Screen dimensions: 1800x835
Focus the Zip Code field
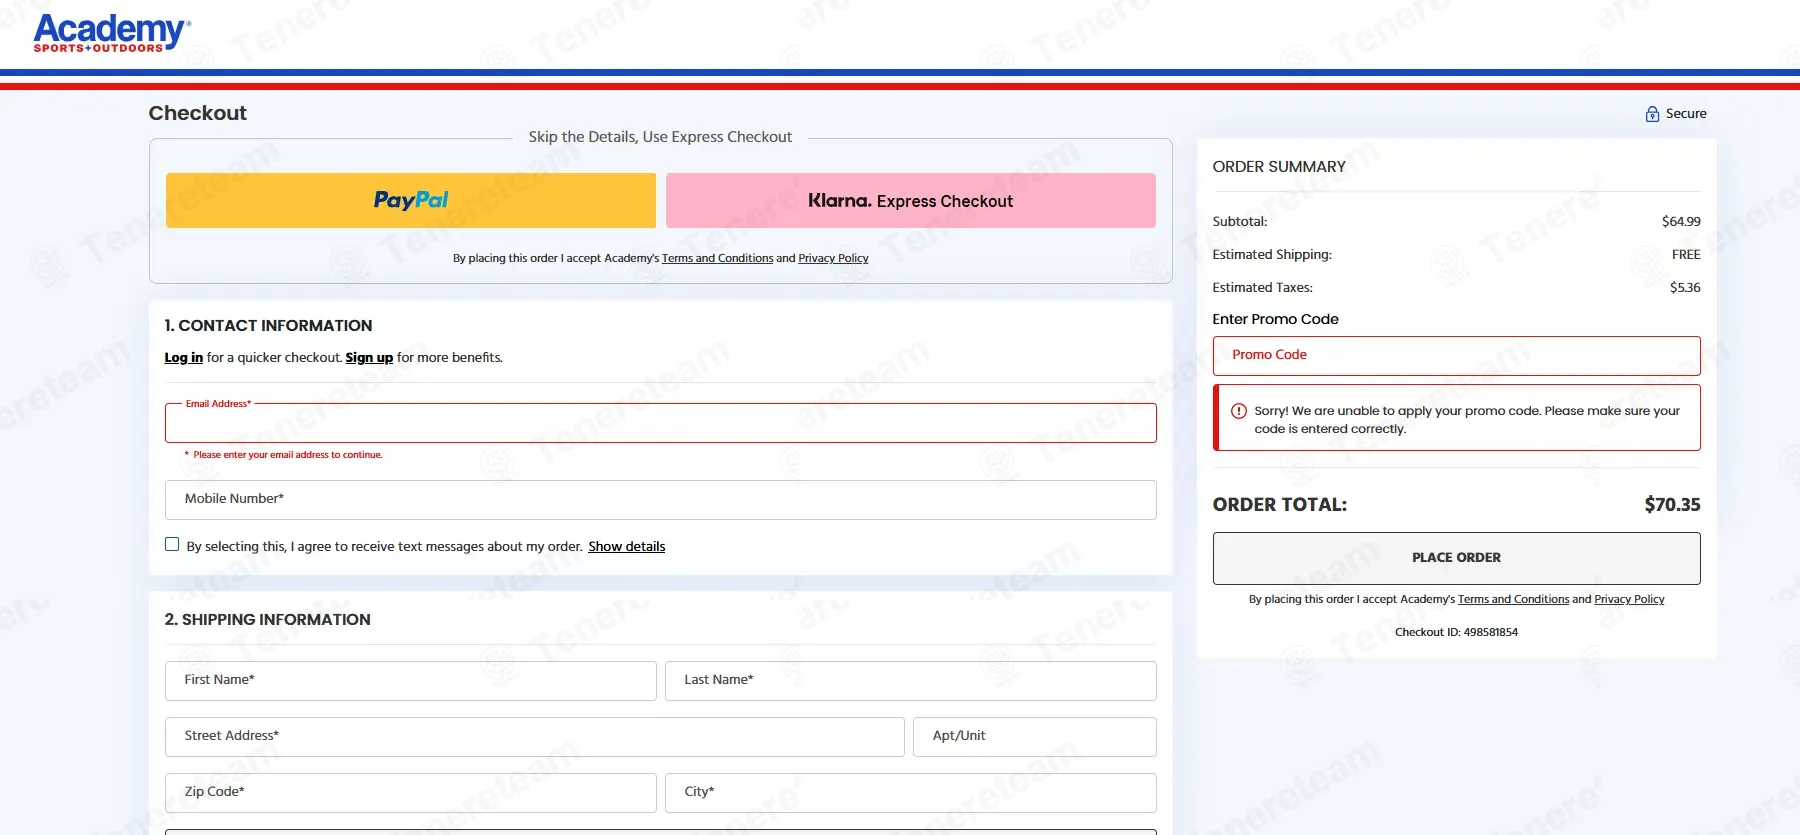(411, 793)
